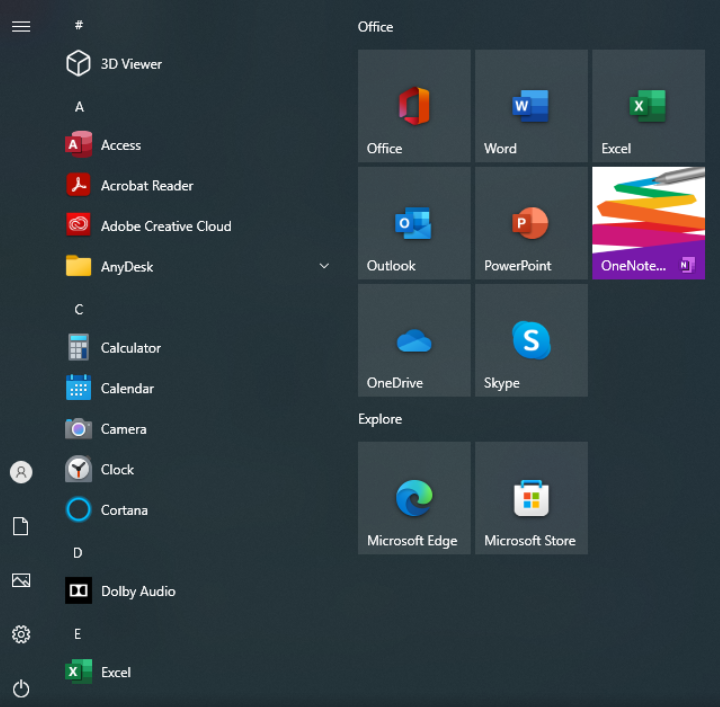Click the letter D section header
The width and height of the screenshot is (720, 707).
click(78, 553)
